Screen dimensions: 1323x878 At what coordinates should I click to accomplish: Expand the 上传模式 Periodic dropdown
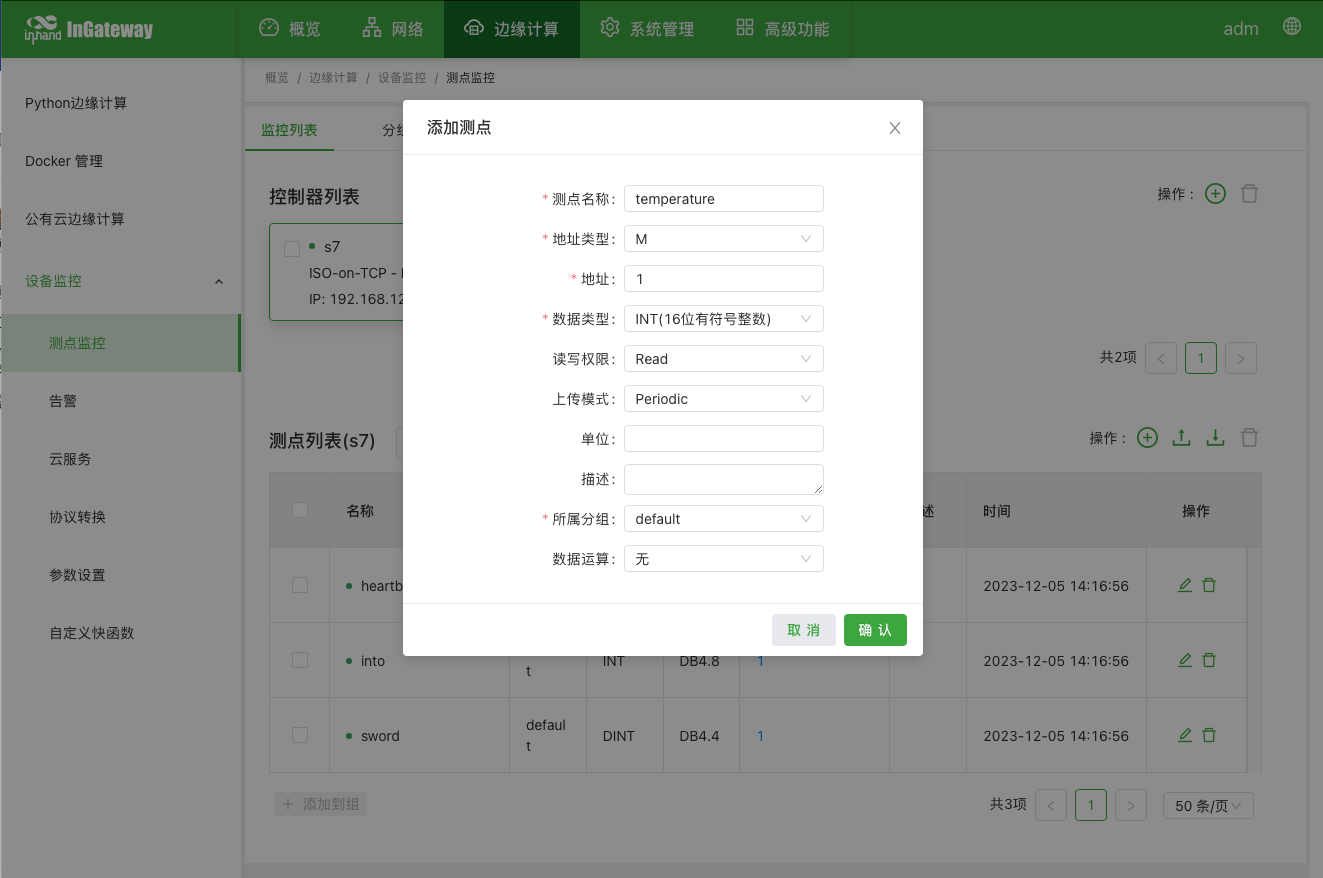[723, 399]
